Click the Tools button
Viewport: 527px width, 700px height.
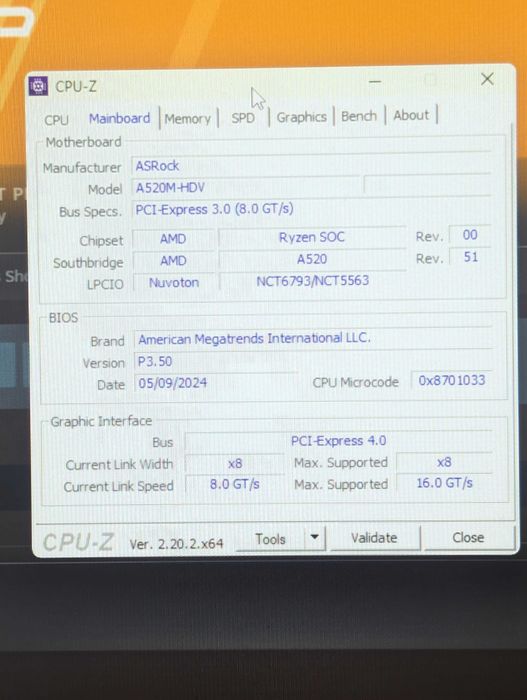tap(270, 539)
